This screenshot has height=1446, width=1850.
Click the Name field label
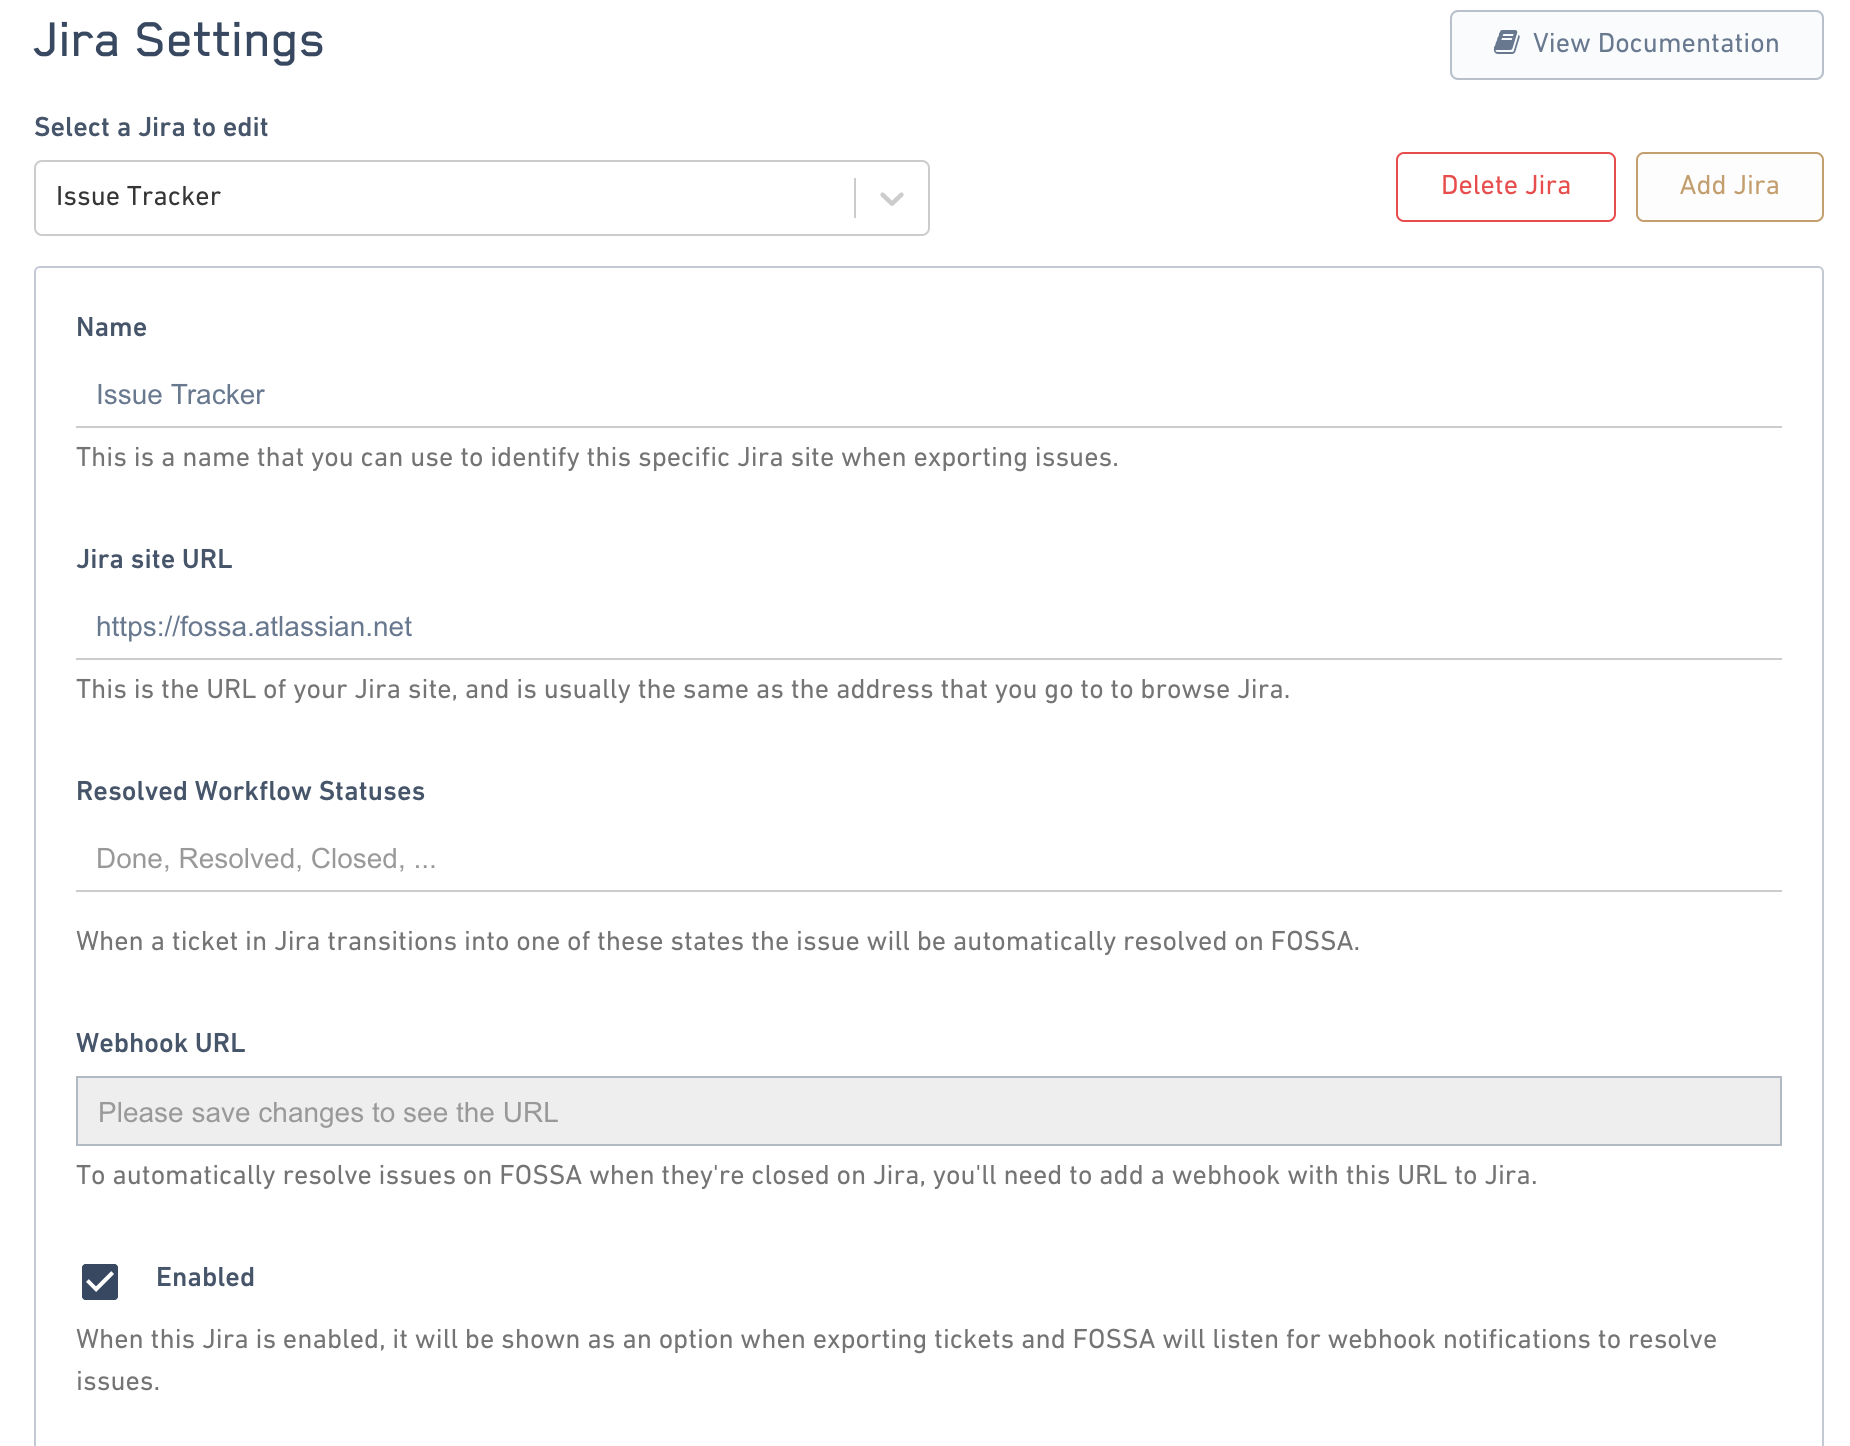click(x=112, y=327)
